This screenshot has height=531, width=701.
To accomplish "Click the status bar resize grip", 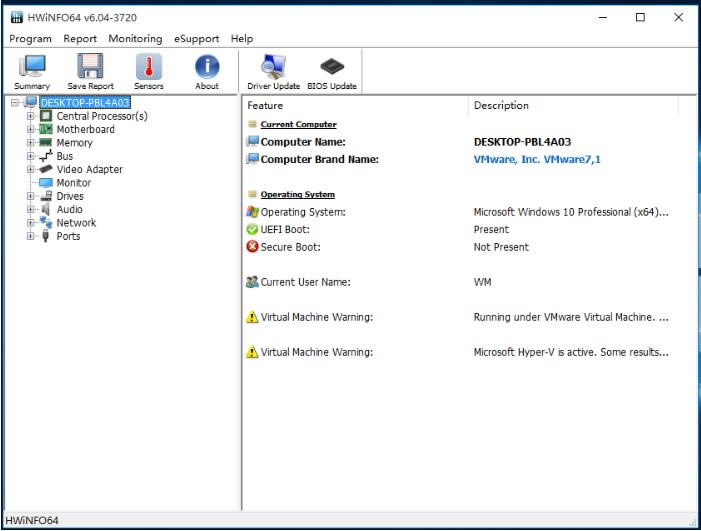I will pos(693,523).
